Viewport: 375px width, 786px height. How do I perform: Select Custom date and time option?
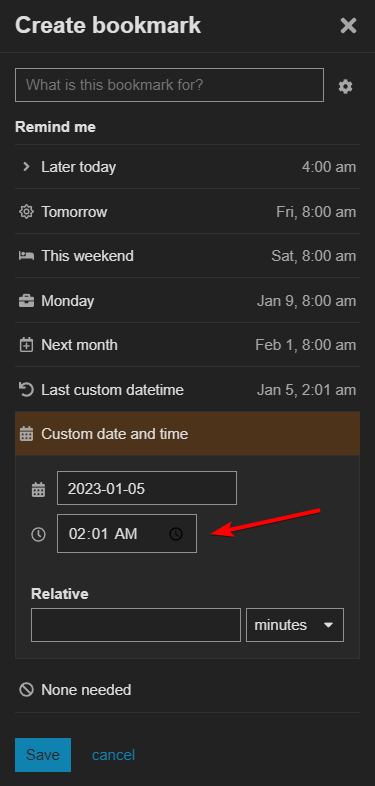pyautogui.click(x=188, y=434)
